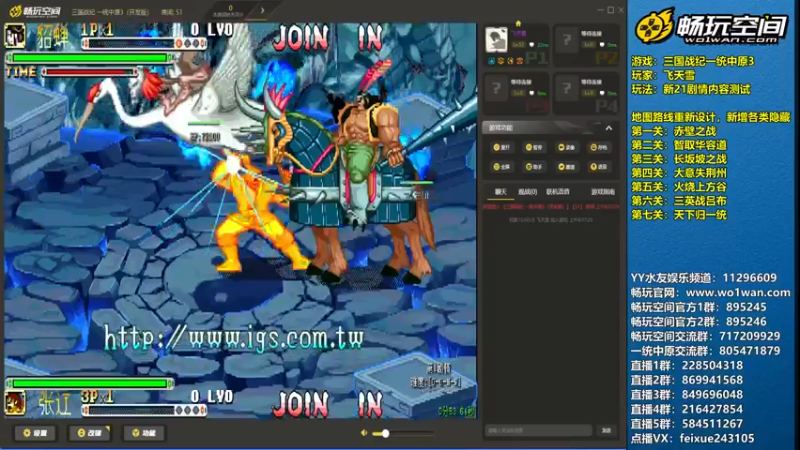Click the third button in second function row
The width and height of the screenshot is (800, 450).
pos(566,167)
